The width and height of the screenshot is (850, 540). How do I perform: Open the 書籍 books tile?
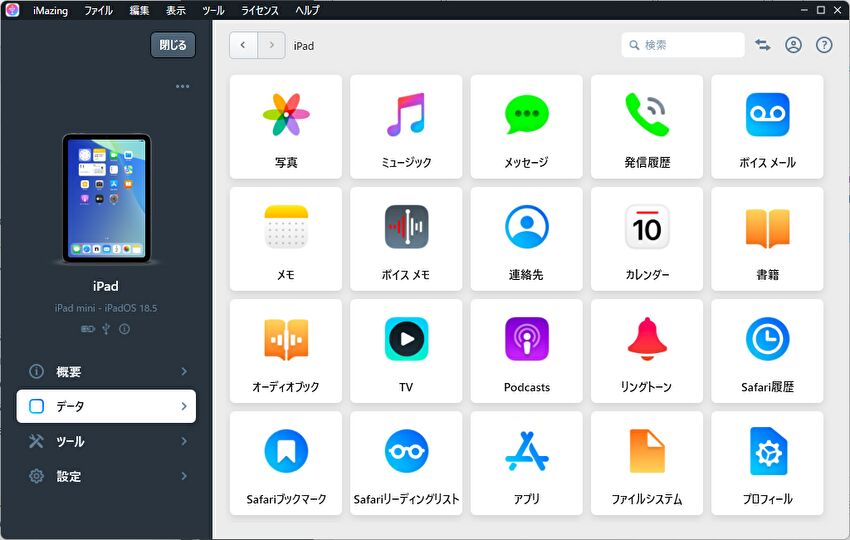click(x=767, y=239)
